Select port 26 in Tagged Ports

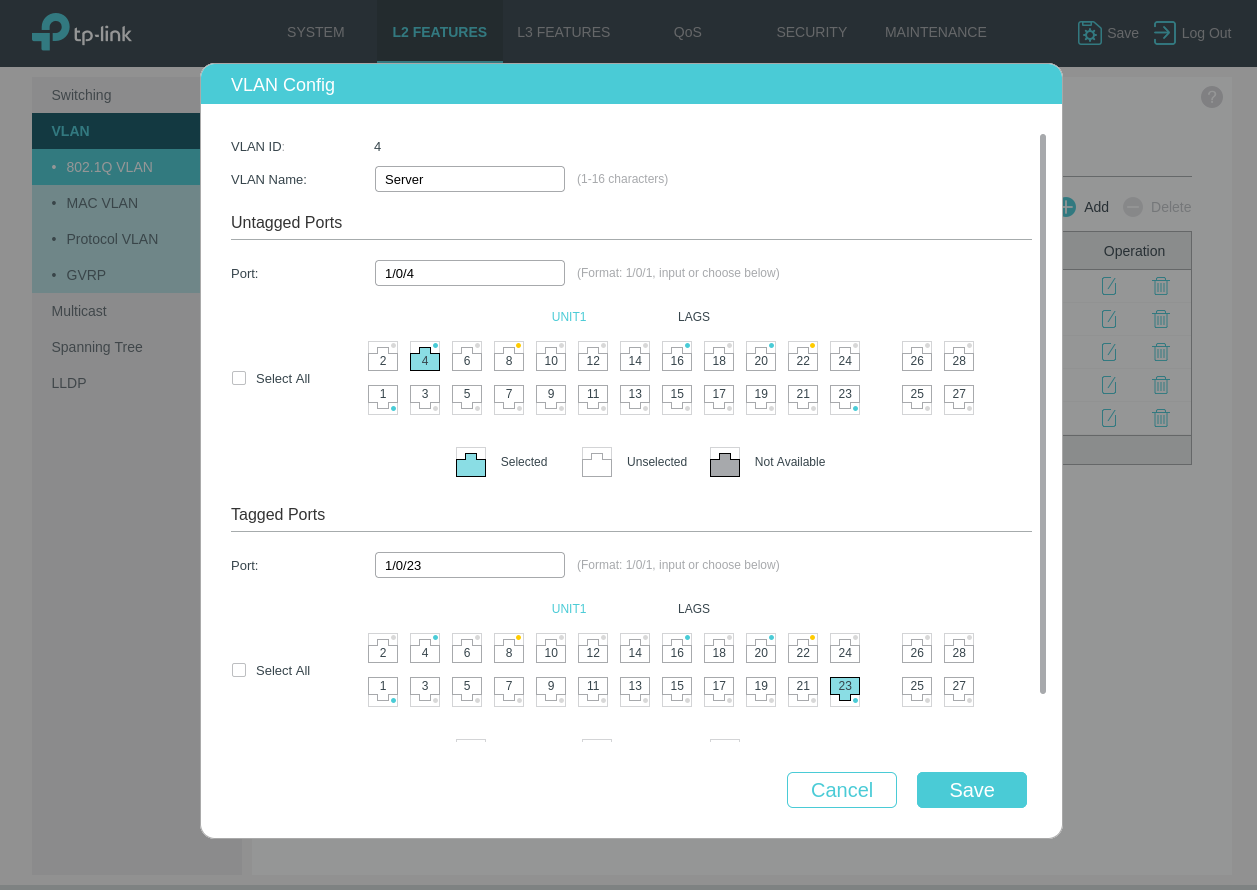[917, 649]
